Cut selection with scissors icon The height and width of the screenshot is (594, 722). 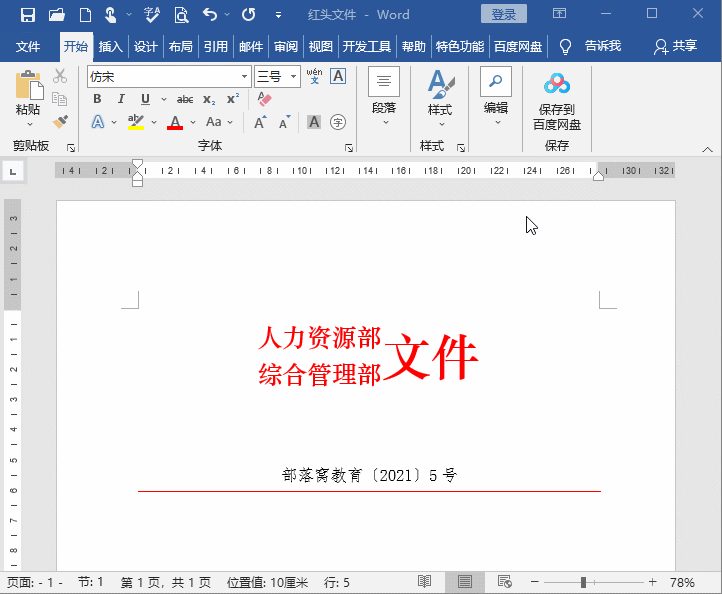click(60, 76)
